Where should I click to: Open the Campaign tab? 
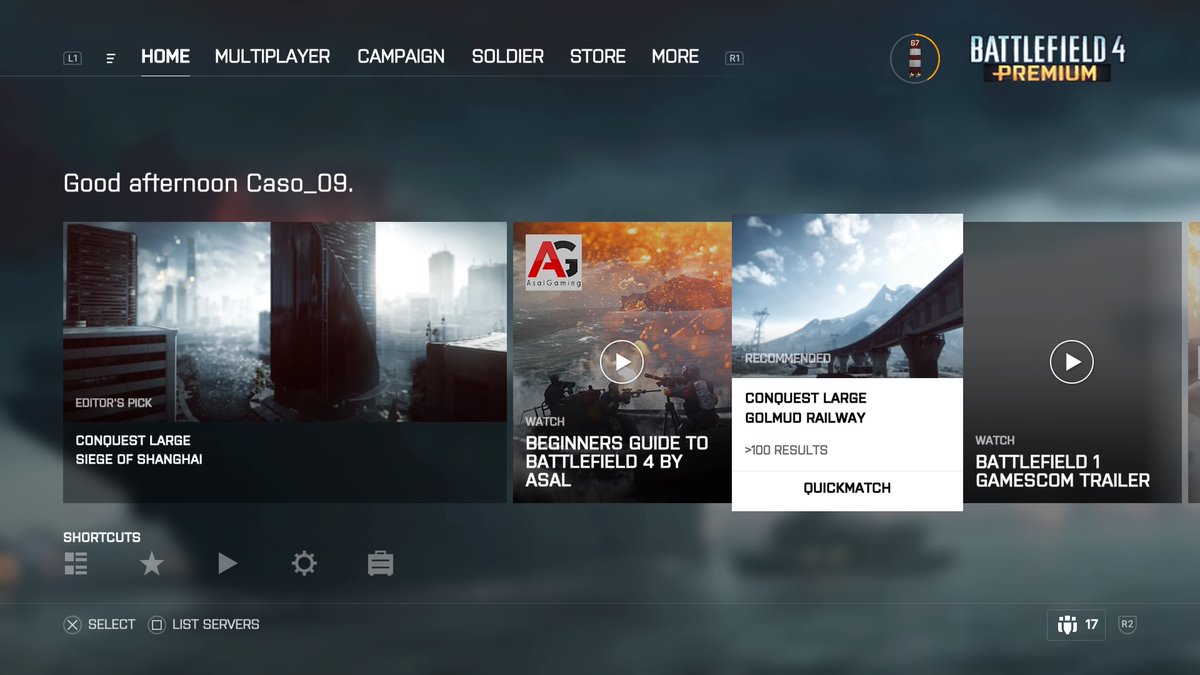point(401,57)
